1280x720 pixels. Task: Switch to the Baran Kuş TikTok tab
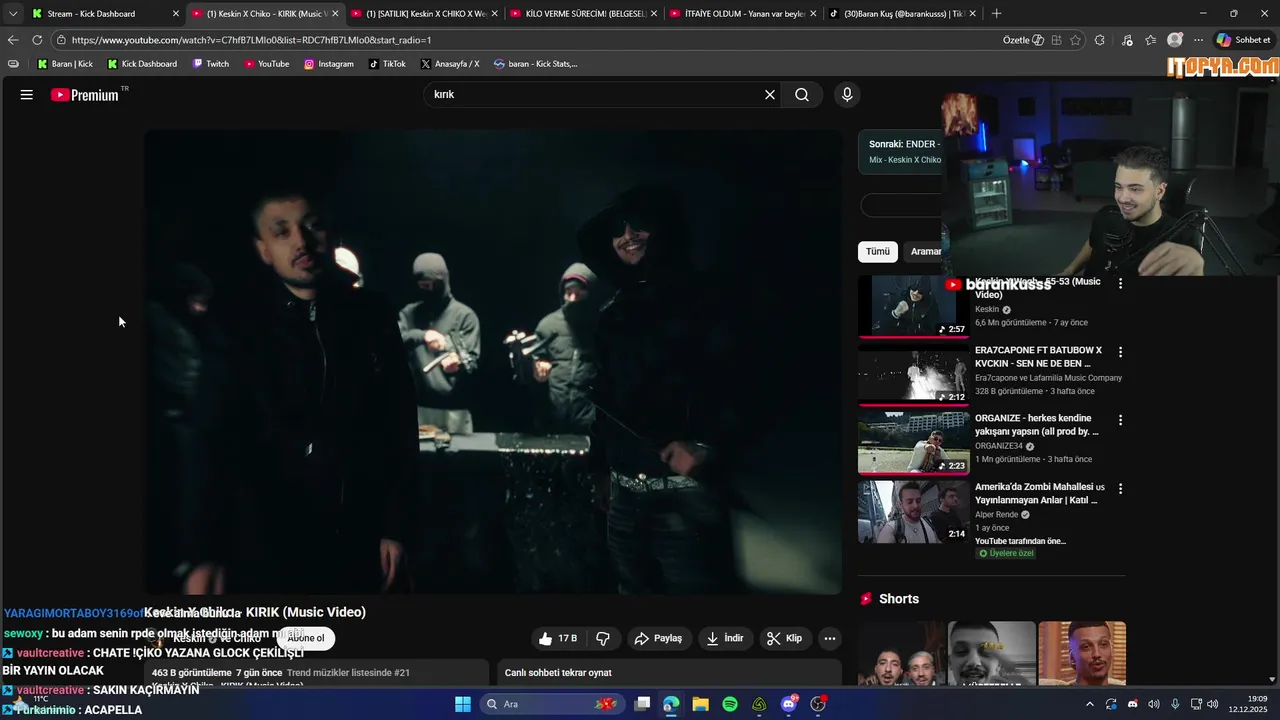901,14
